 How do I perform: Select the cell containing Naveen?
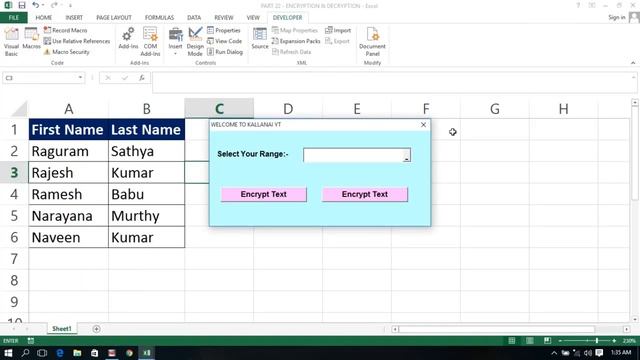[69, 238]
